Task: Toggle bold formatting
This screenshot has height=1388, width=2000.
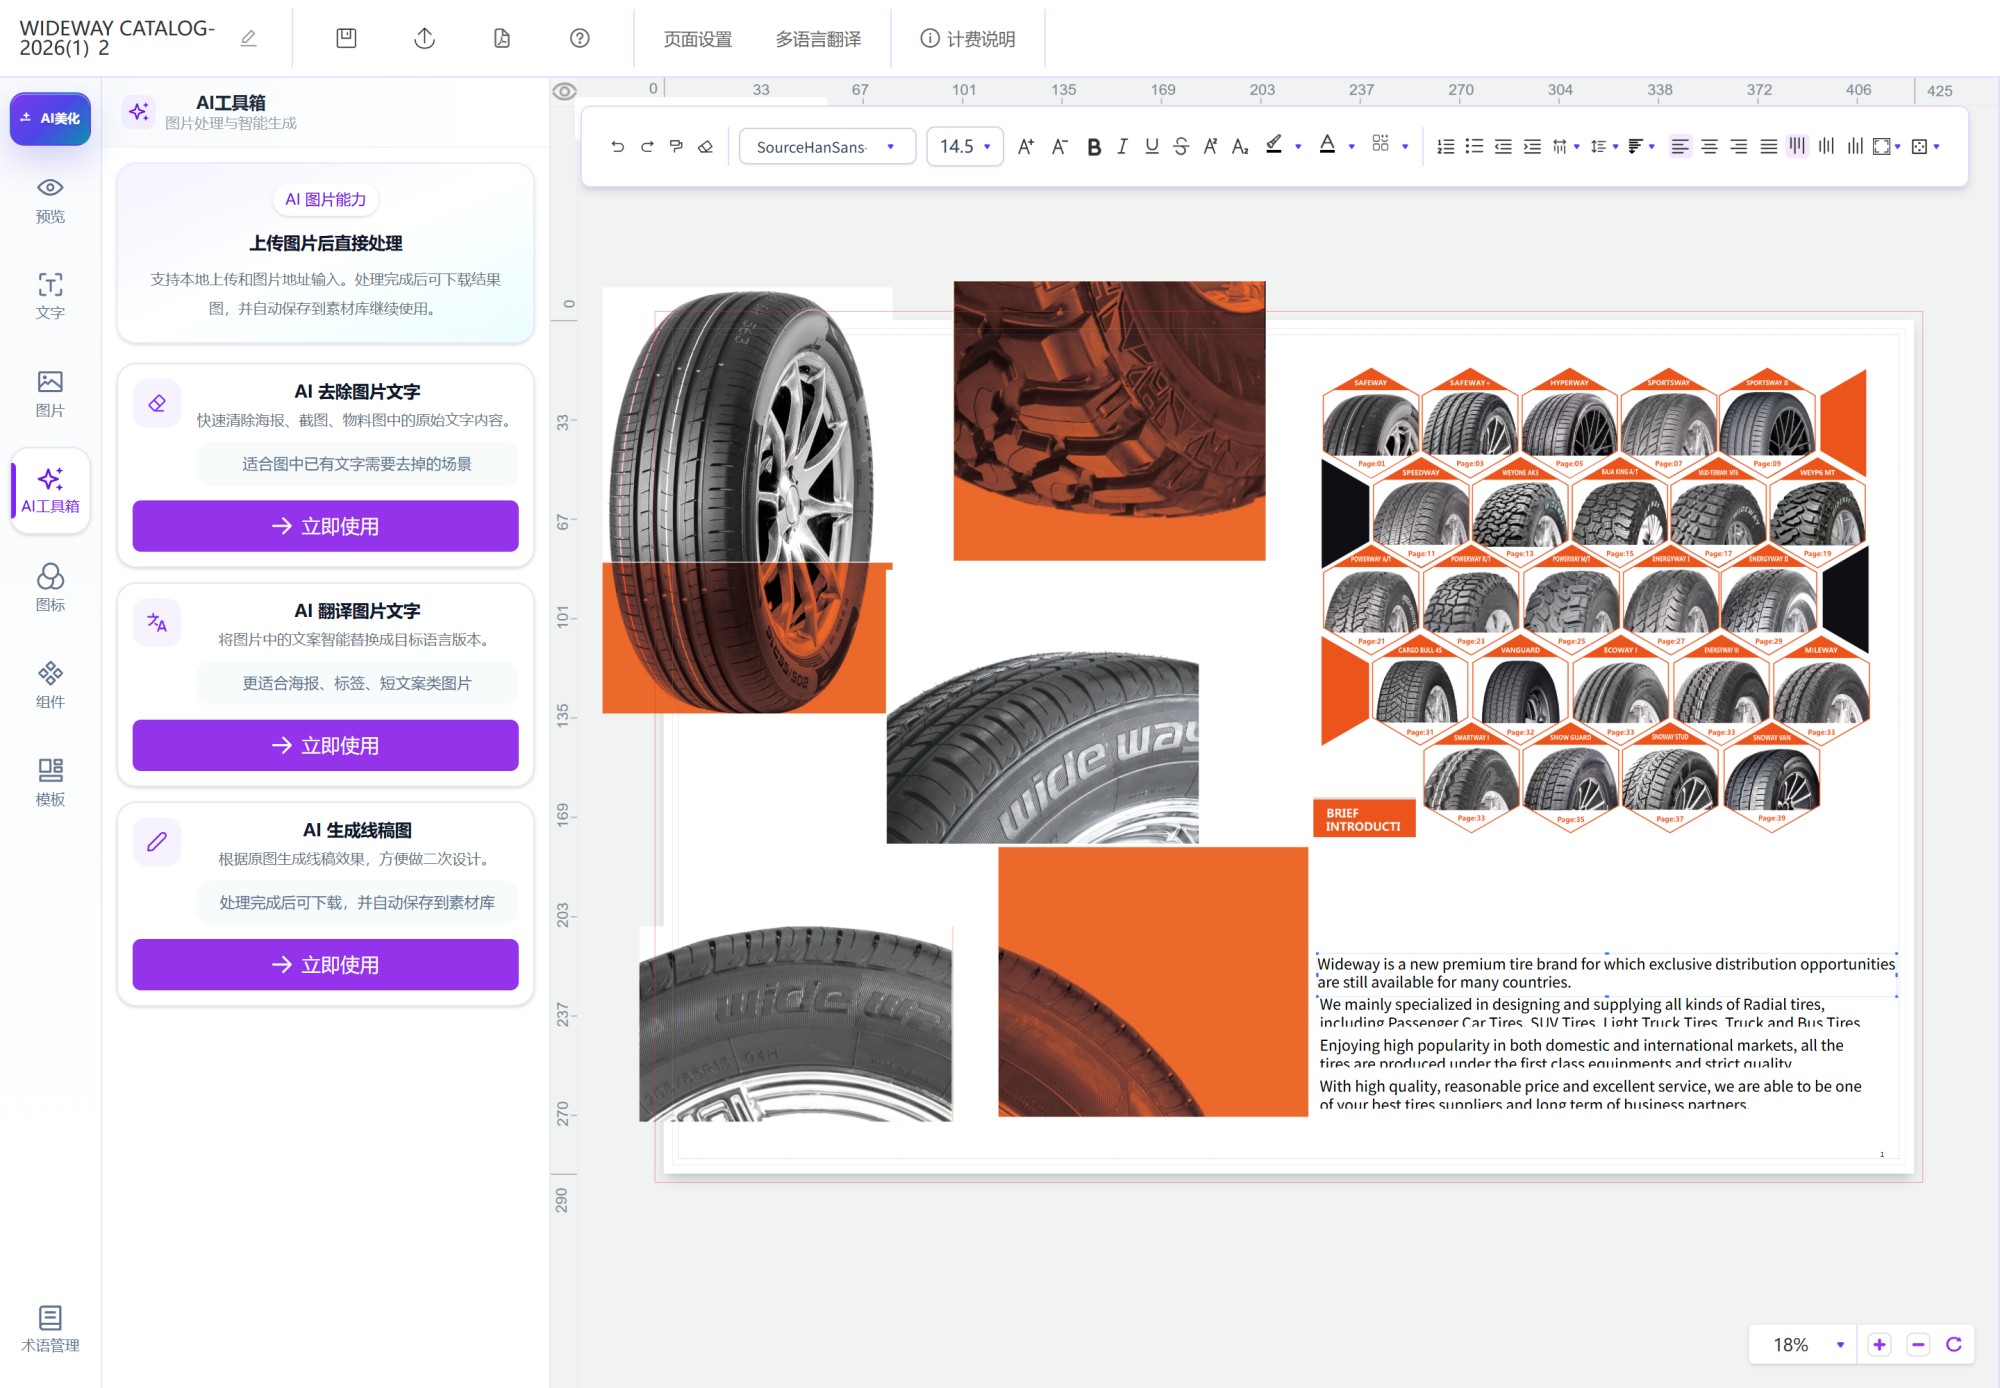Action: [x=1094, y=147]
